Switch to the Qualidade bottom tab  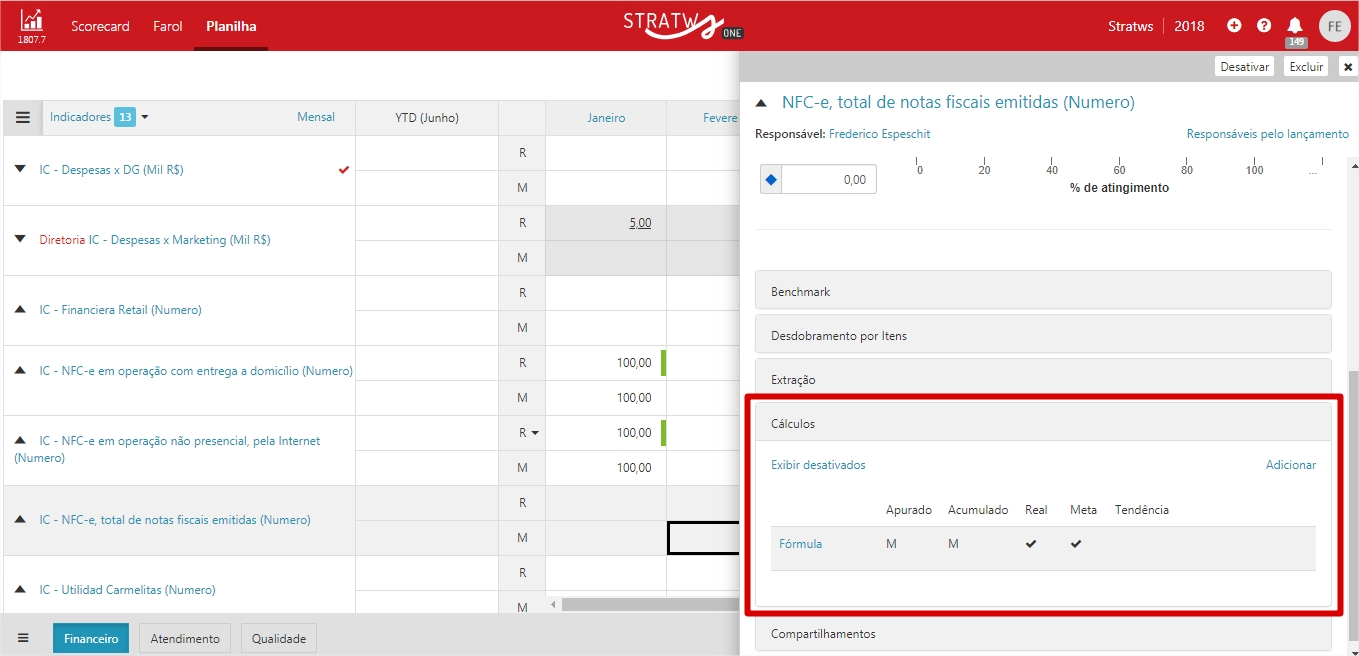tap(279, 638)
